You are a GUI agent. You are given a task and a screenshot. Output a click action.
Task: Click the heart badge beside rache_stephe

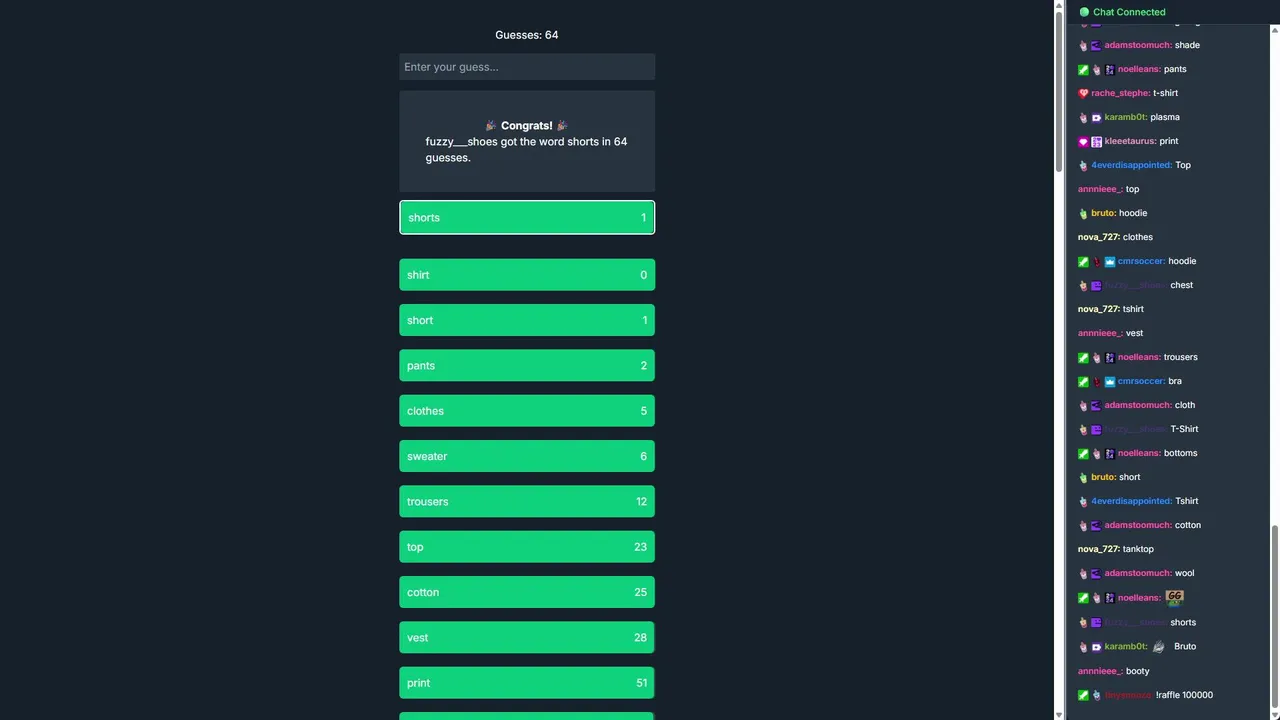pos(1083,93)
